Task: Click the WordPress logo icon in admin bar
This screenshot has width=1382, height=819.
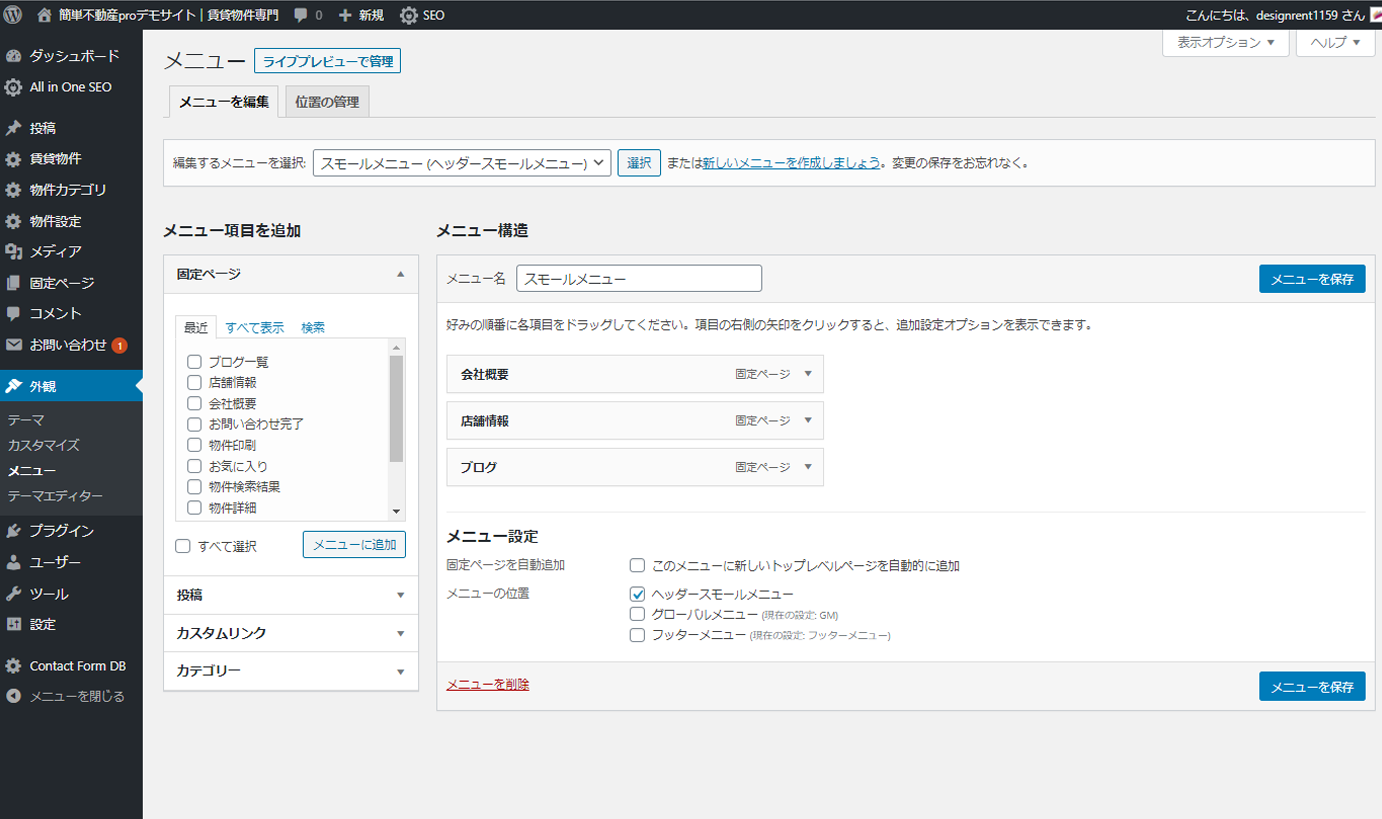Action: tap(13, 15)
